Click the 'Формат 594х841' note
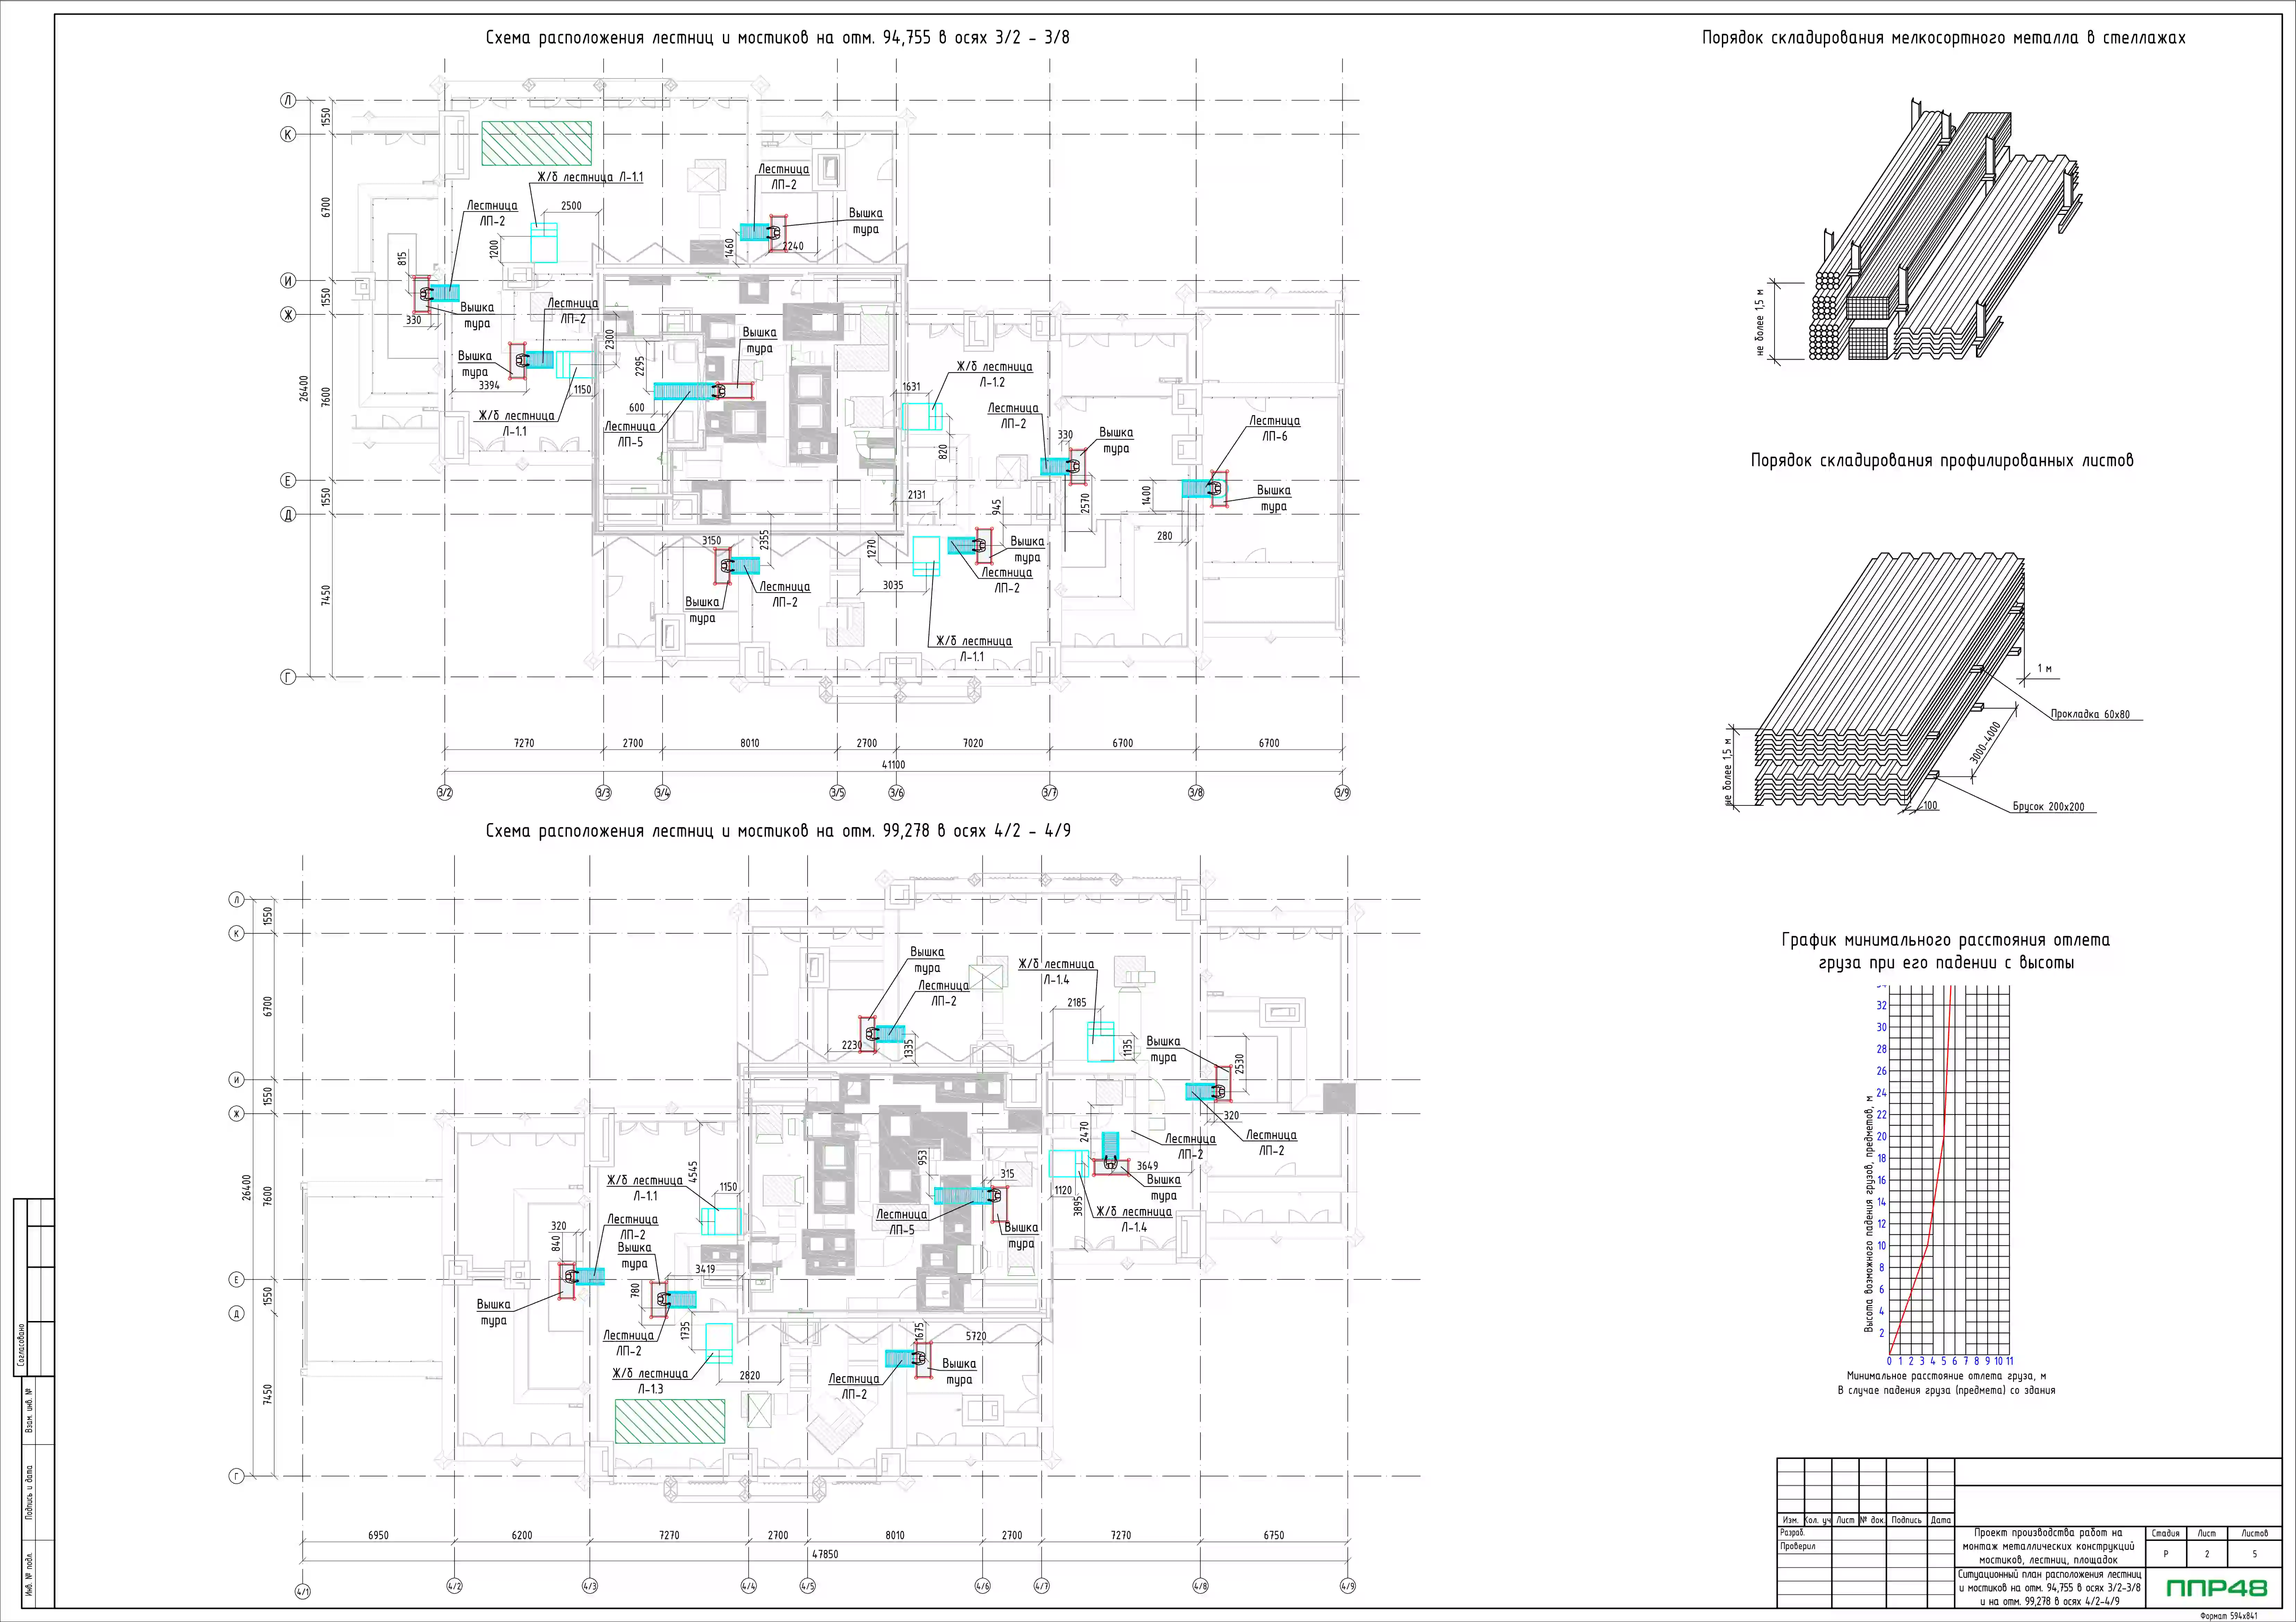This screenshot has width=2296, height=1622. coord(2229,1616)
